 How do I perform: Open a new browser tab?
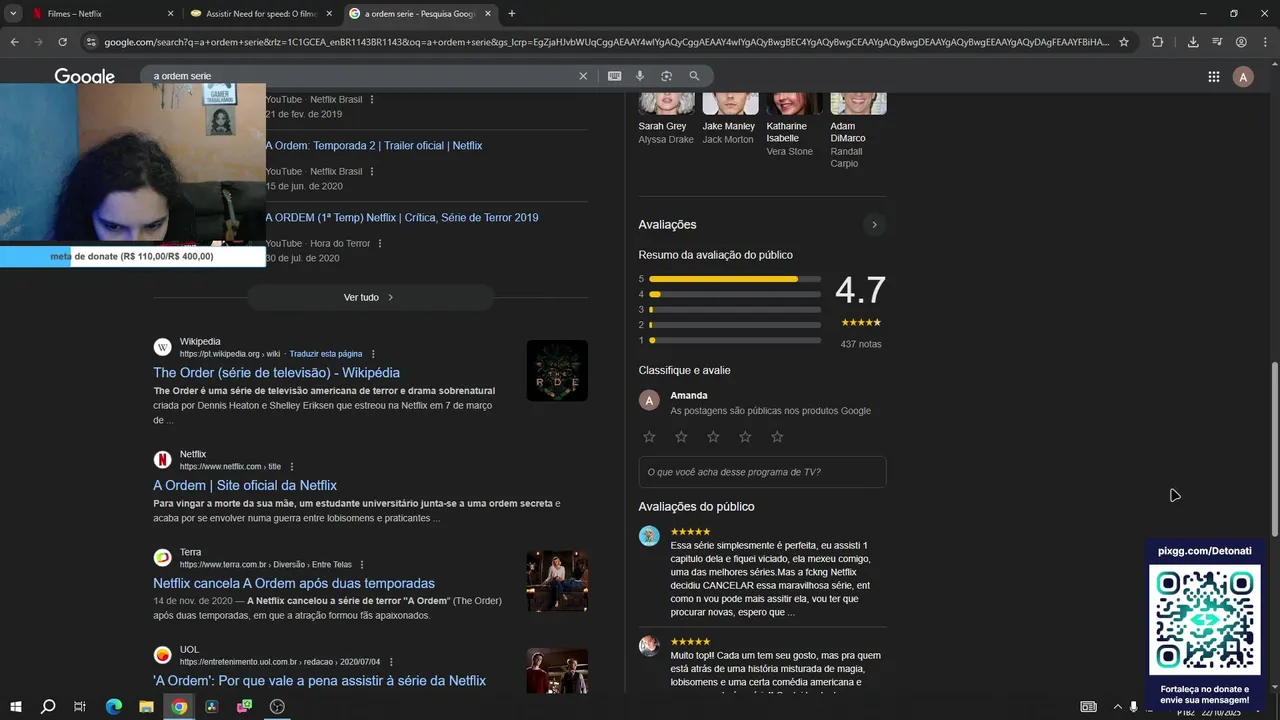click(x=512, y=14)
